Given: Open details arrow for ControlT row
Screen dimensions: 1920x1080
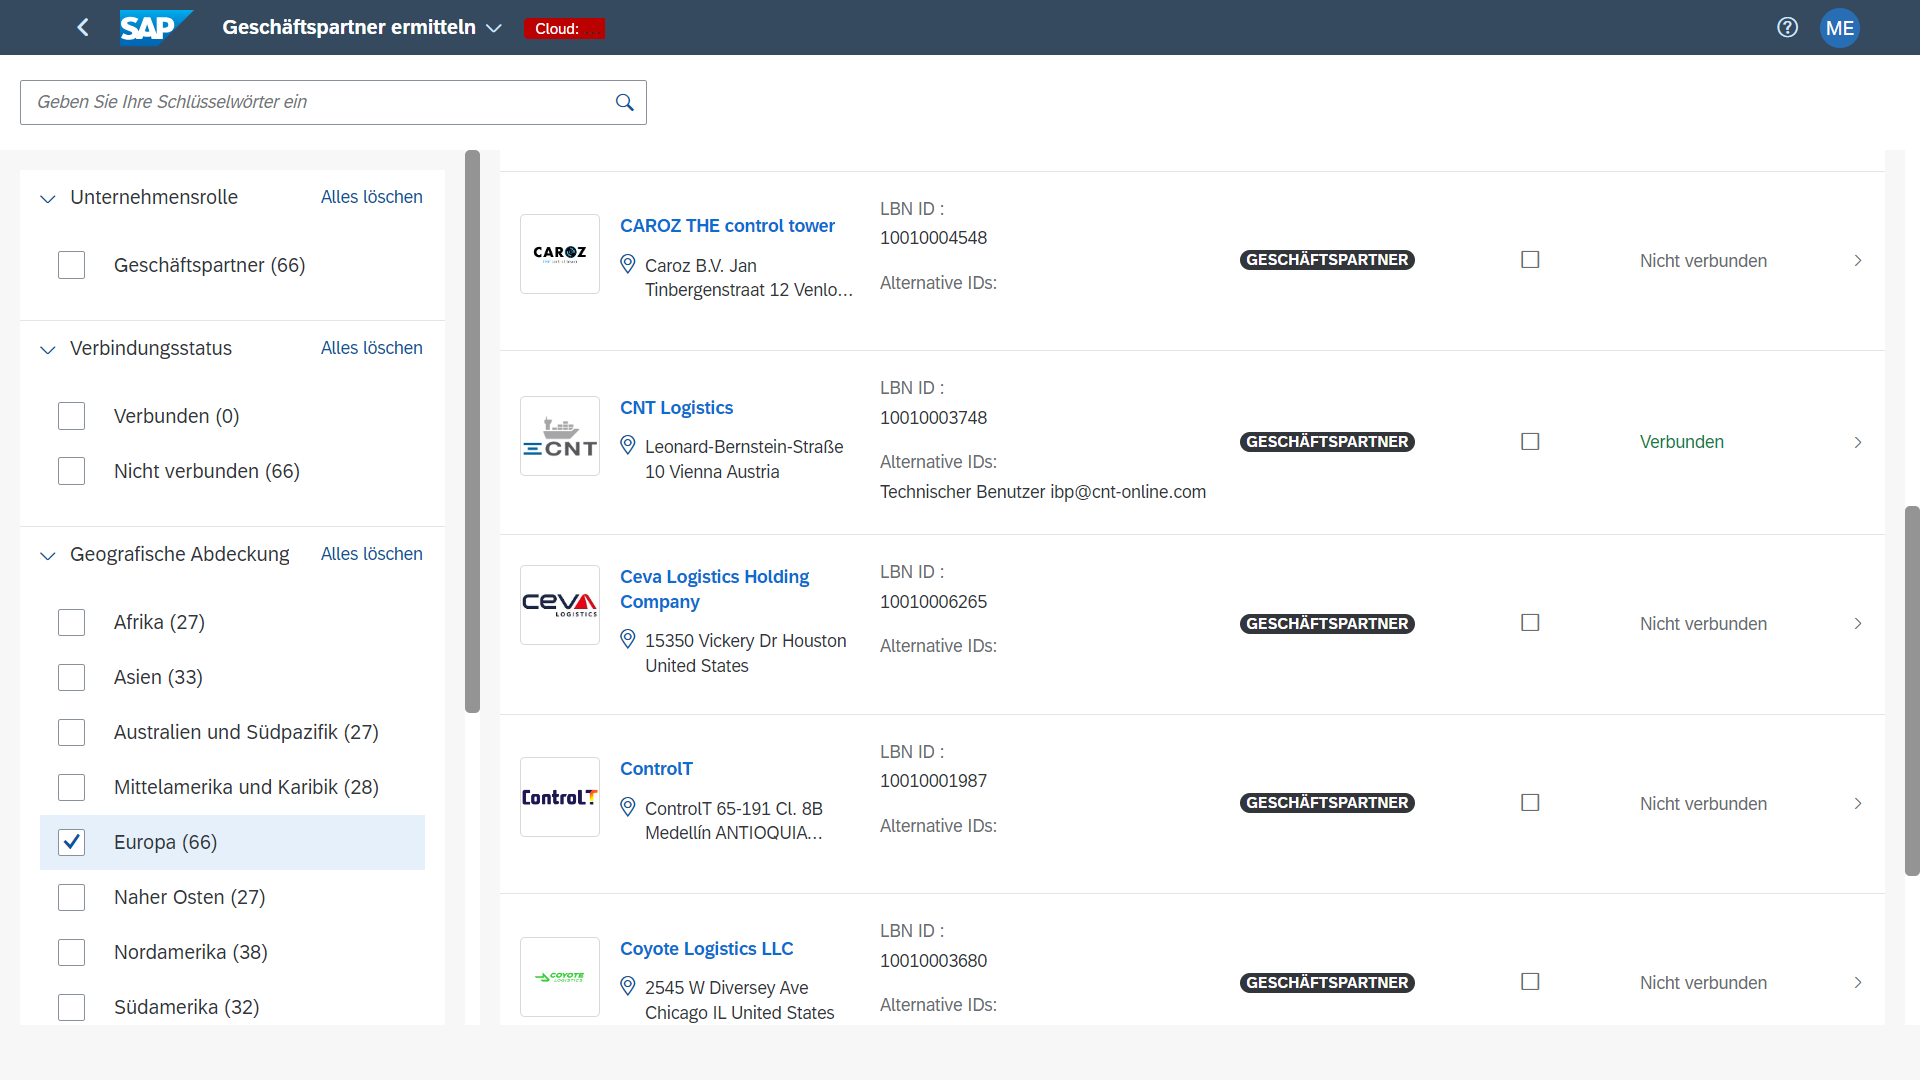Looking at the screenshot, I should tap(1858, 804).
